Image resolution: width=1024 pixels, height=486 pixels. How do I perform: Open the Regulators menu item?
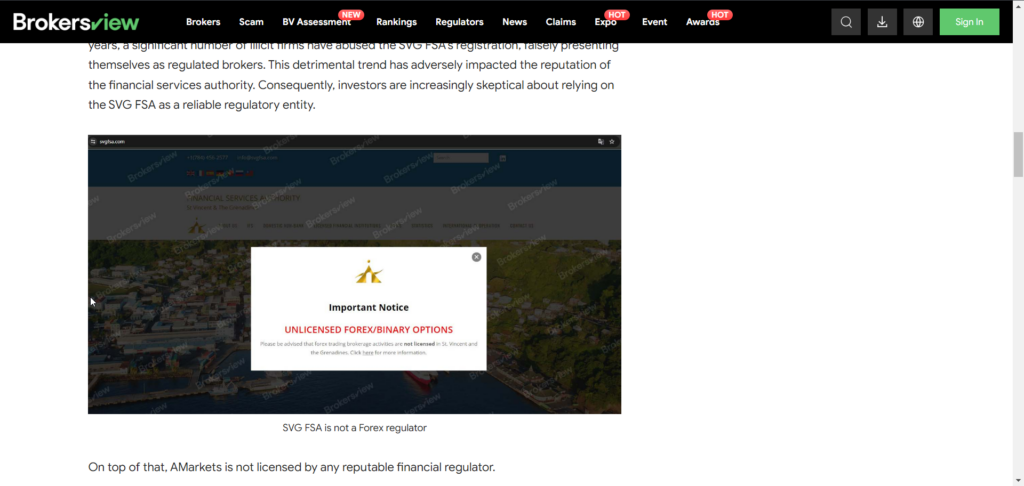click(460, 22)
